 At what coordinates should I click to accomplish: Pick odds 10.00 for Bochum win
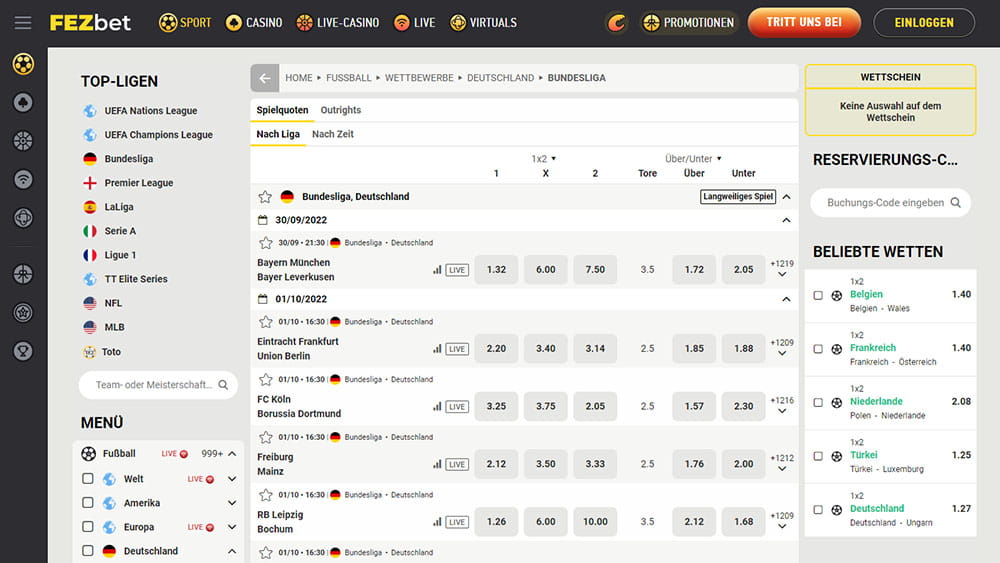click(x=595, y=522)
